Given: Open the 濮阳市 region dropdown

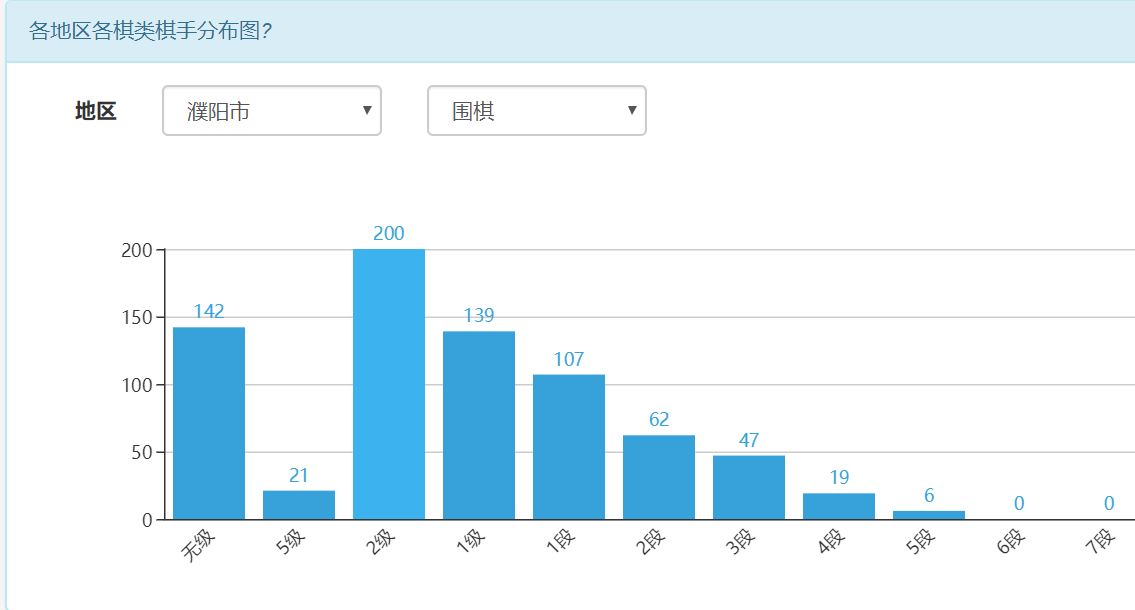Looking at the screenshot, I should pyautogui.click(x=271, y=111).
